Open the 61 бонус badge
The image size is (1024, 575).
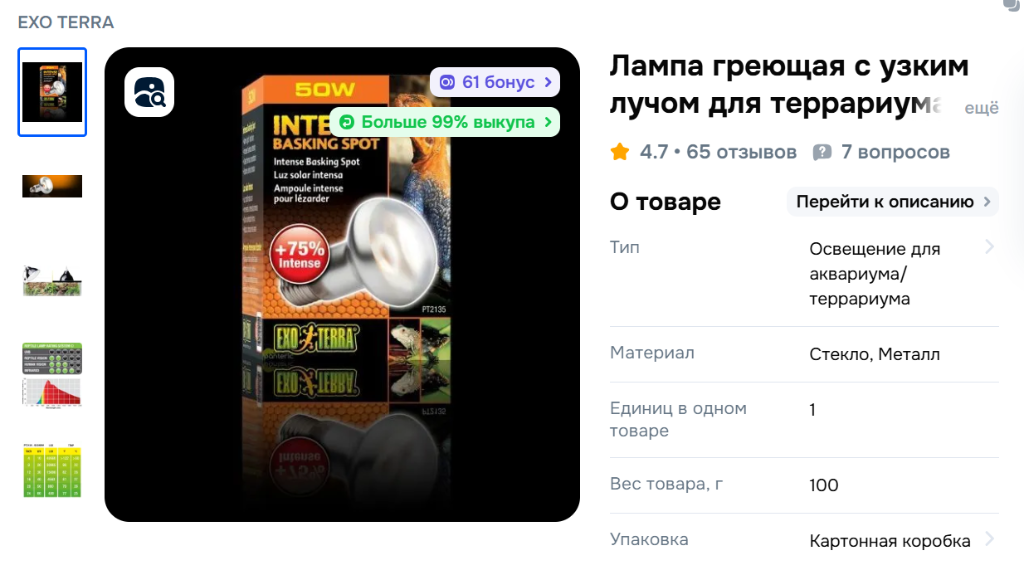[x=495, y=82]
